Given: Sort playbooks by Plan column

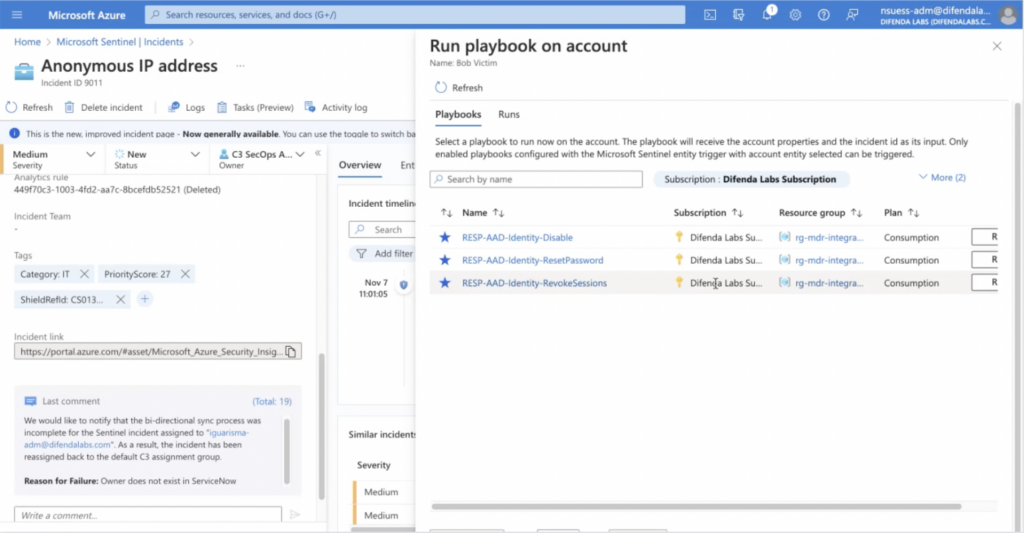Looking at the screenshot, I should (x=901, y=212).
